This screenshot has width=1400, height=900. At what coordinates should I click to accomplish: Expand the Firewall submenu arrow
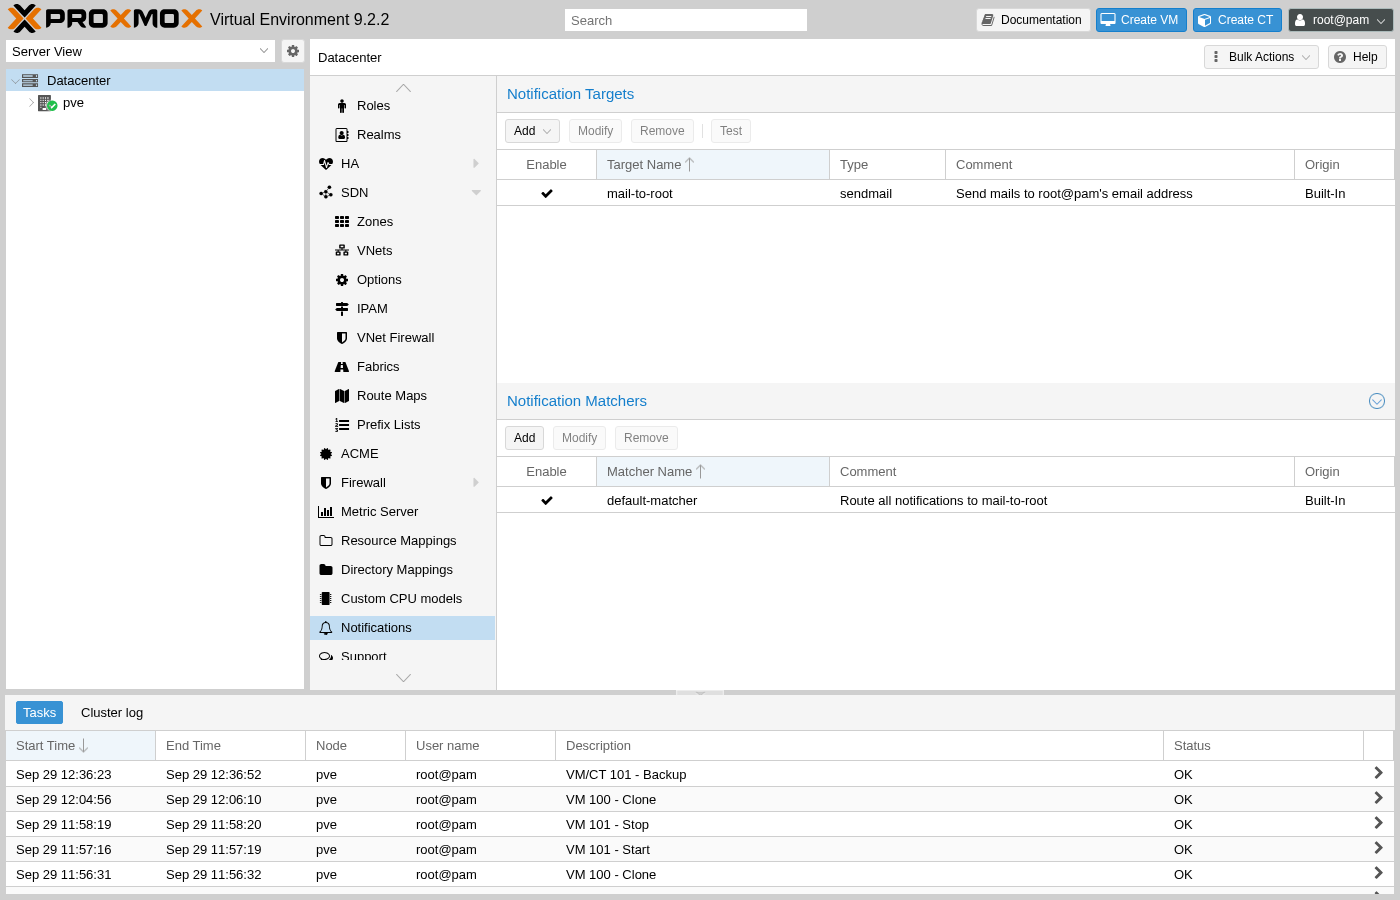tap(476, 483)
